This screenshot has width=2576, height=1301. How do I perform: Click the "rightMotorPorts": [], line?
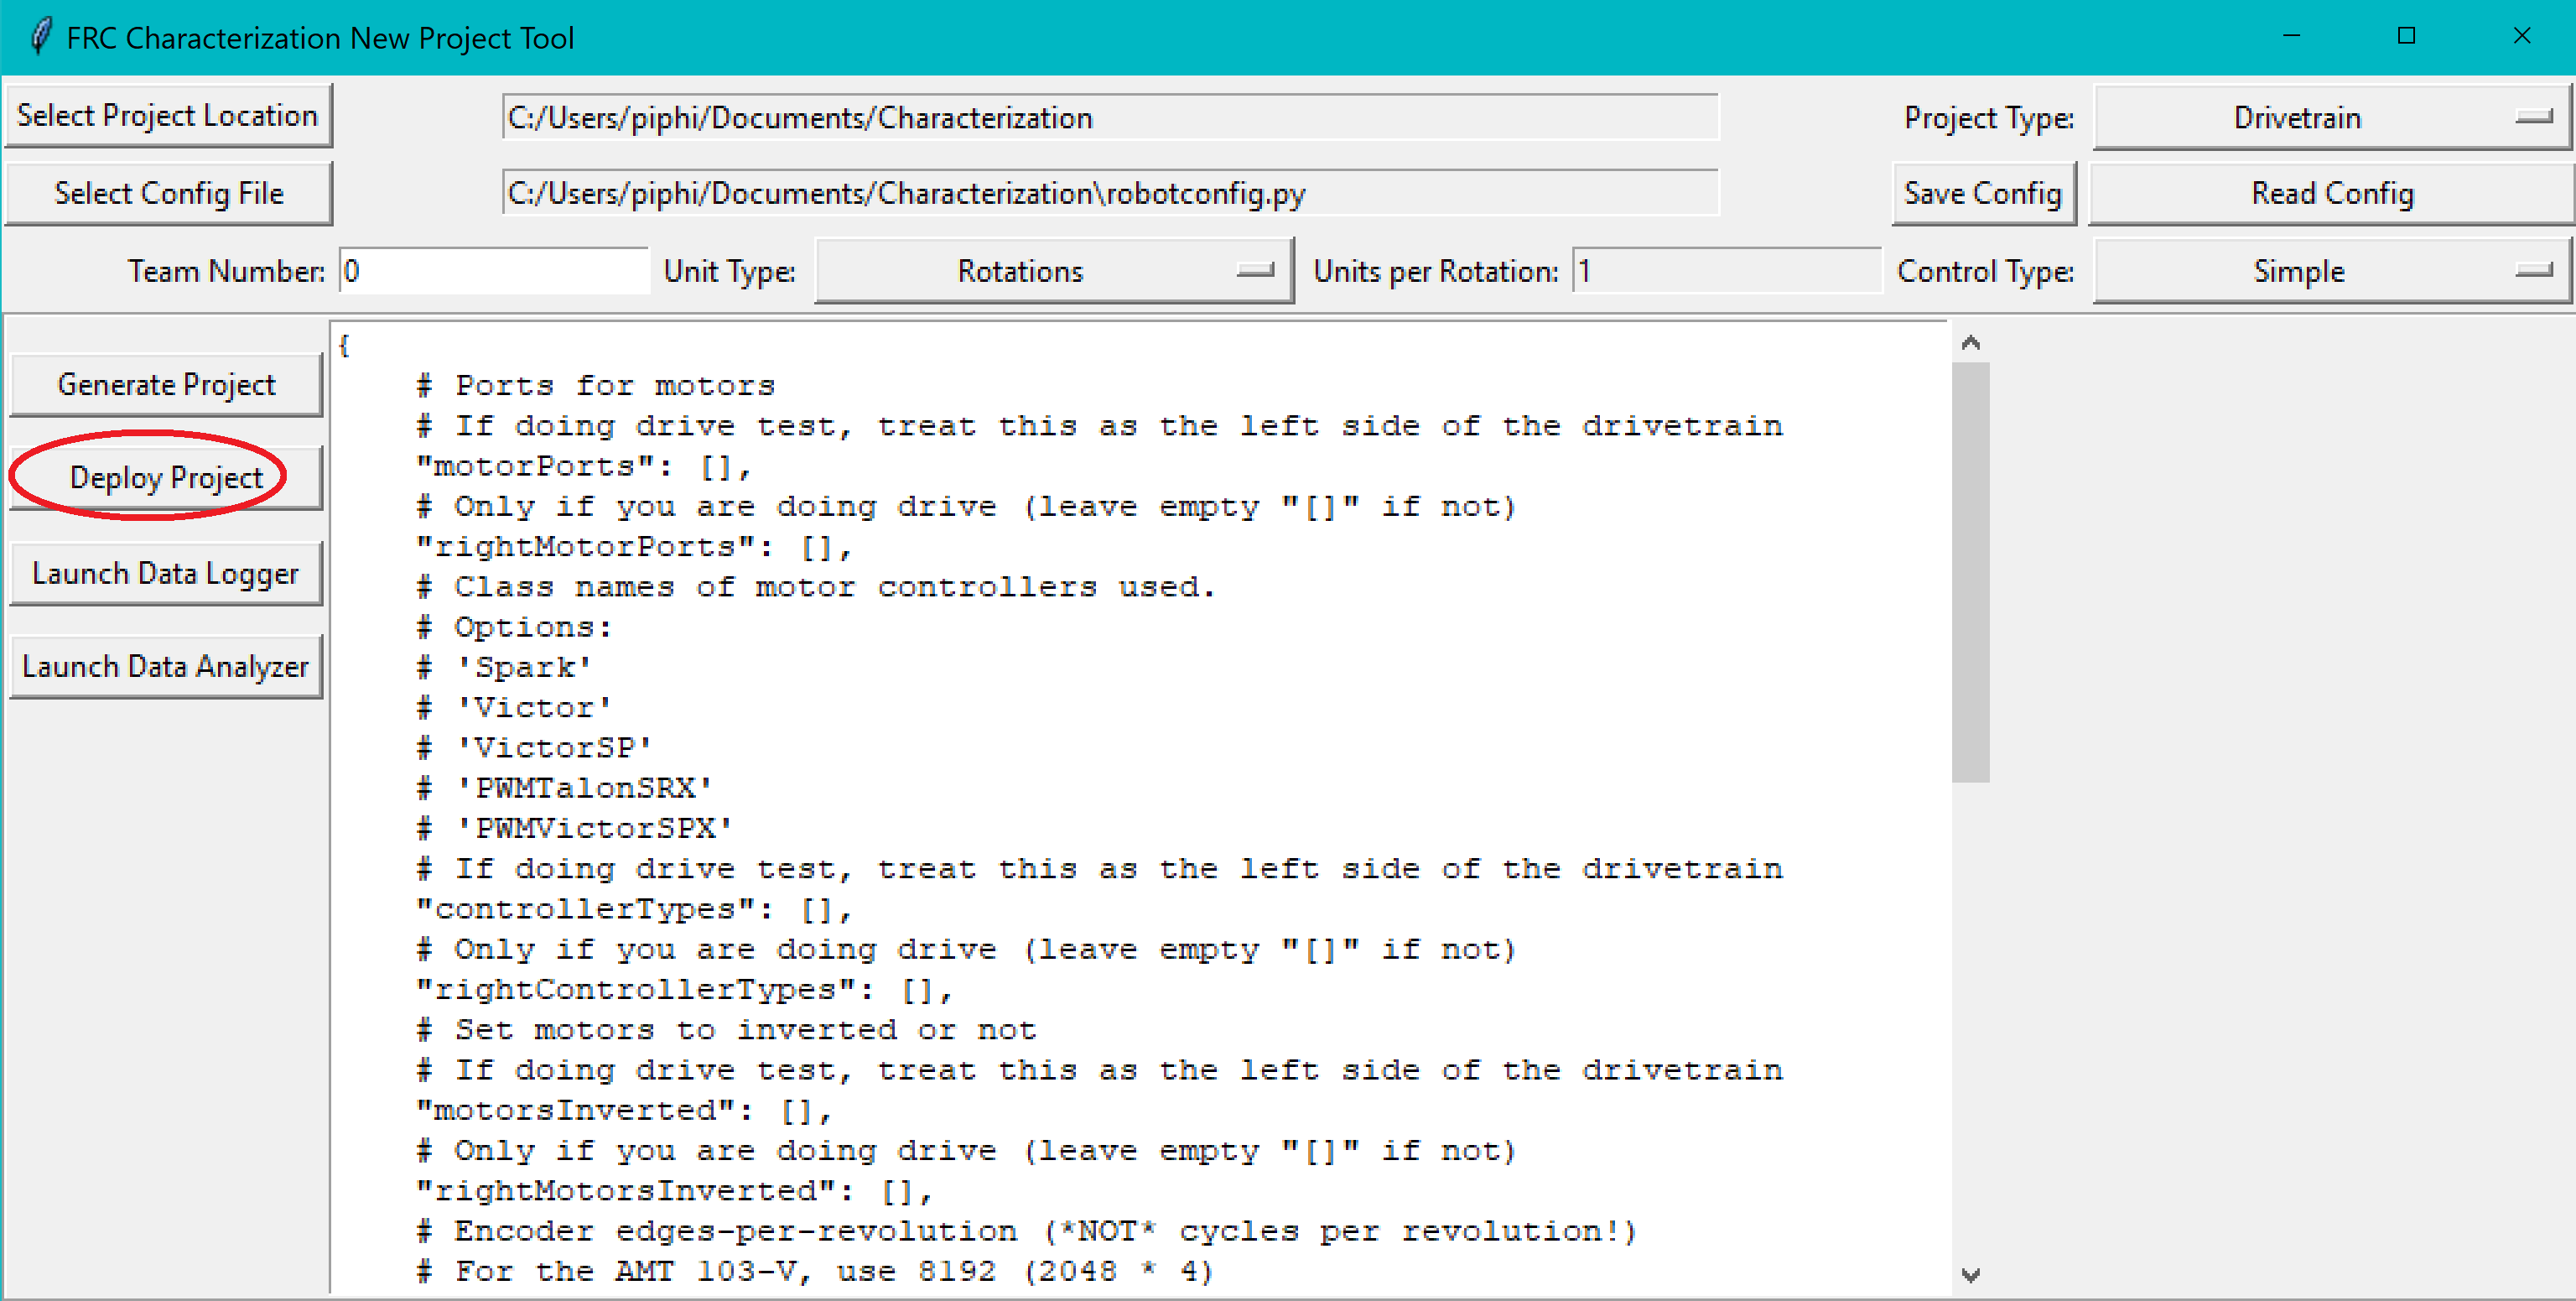634,548
